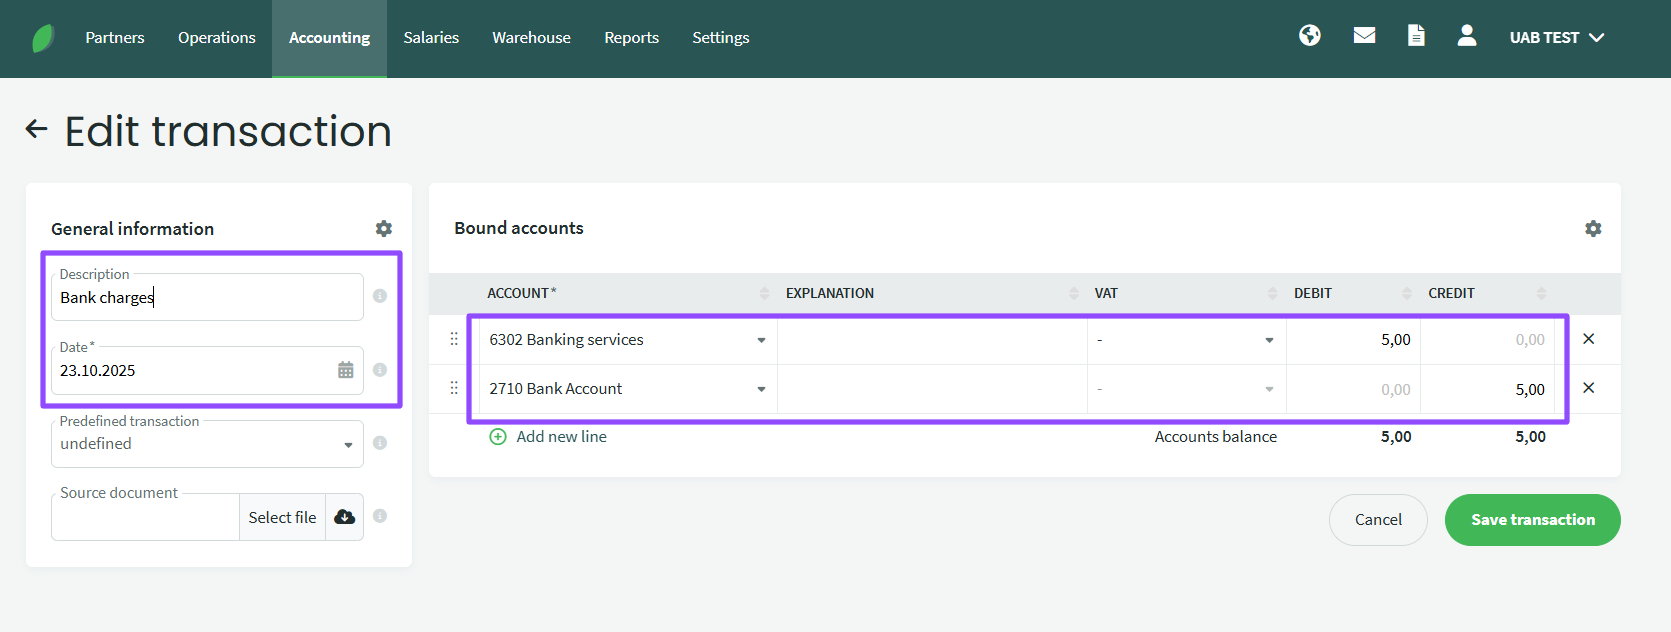Click the globe language icon
Viewport: 1671px width, 632px height.
(x=1310, y=36)
